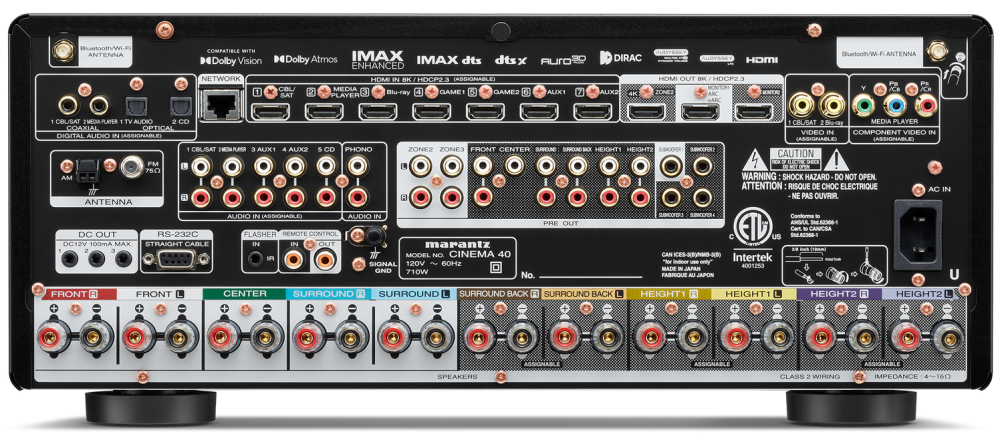The width and height of the screenshot is (1000, 438).
Task: Click the IMAX Enhanced logo
Action: tap(378, 59)
